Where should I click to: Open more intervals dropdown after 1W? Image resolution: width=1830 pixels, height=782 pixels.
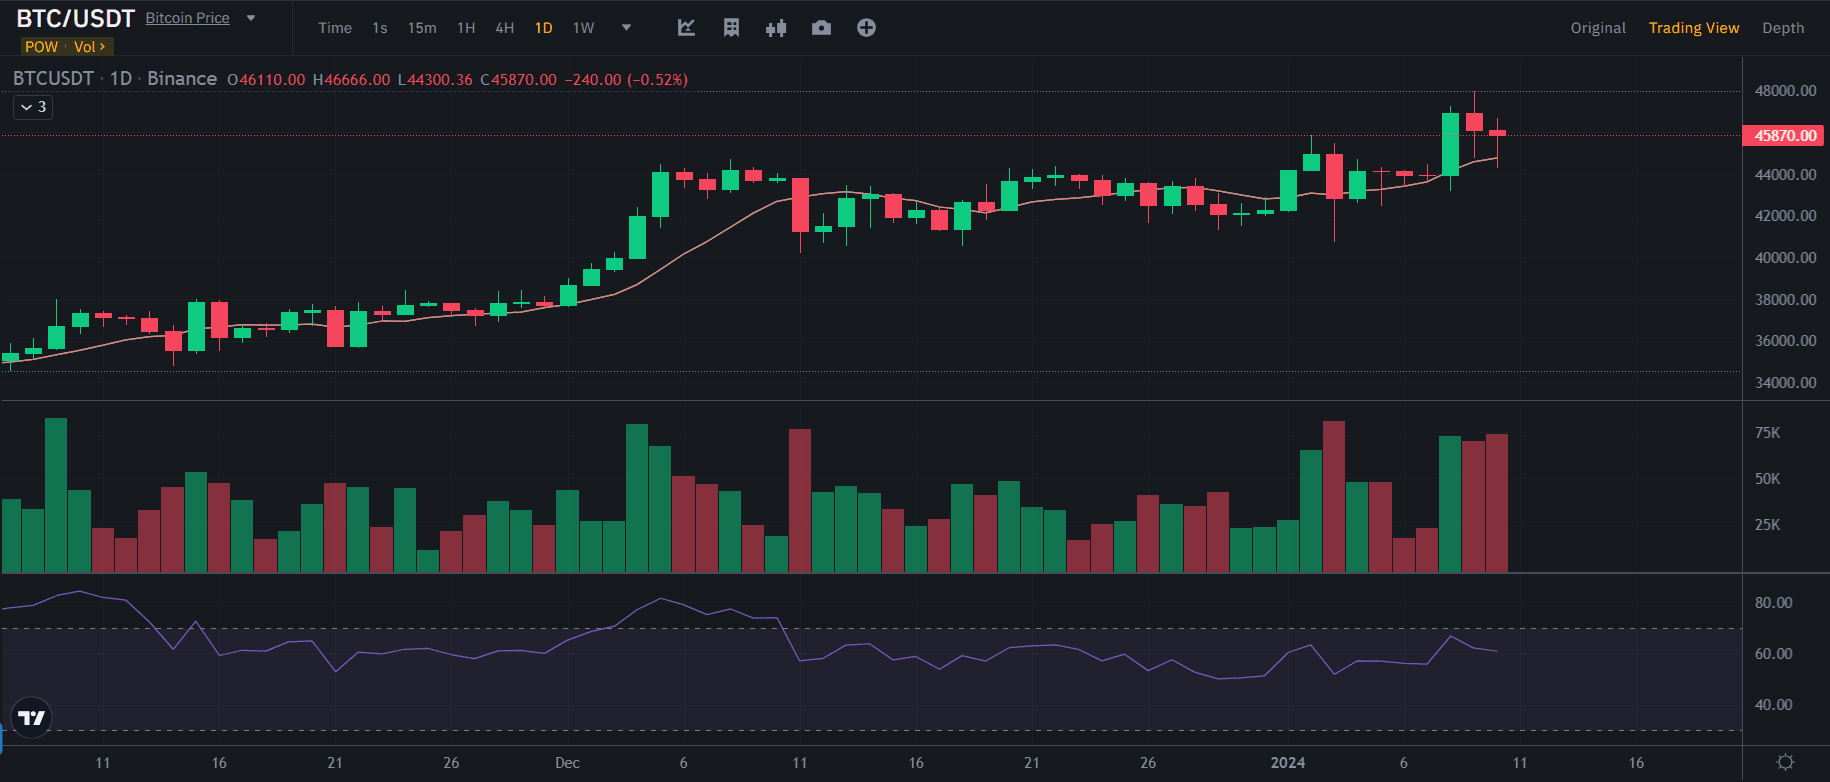click(627, 28)
